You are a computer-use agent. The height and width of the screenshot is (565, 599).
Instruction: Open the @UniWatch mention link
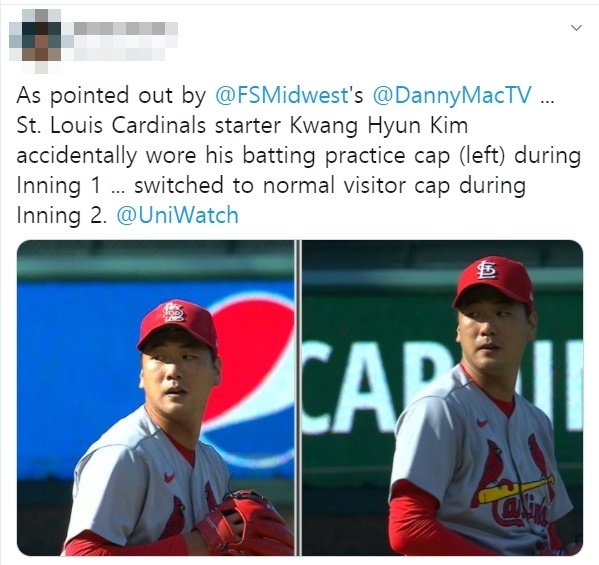point(178,215)
